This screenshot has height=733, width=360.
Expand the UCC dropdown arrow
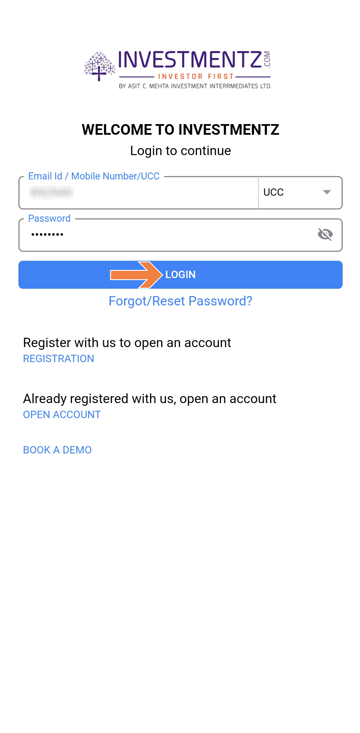[327, 192]
